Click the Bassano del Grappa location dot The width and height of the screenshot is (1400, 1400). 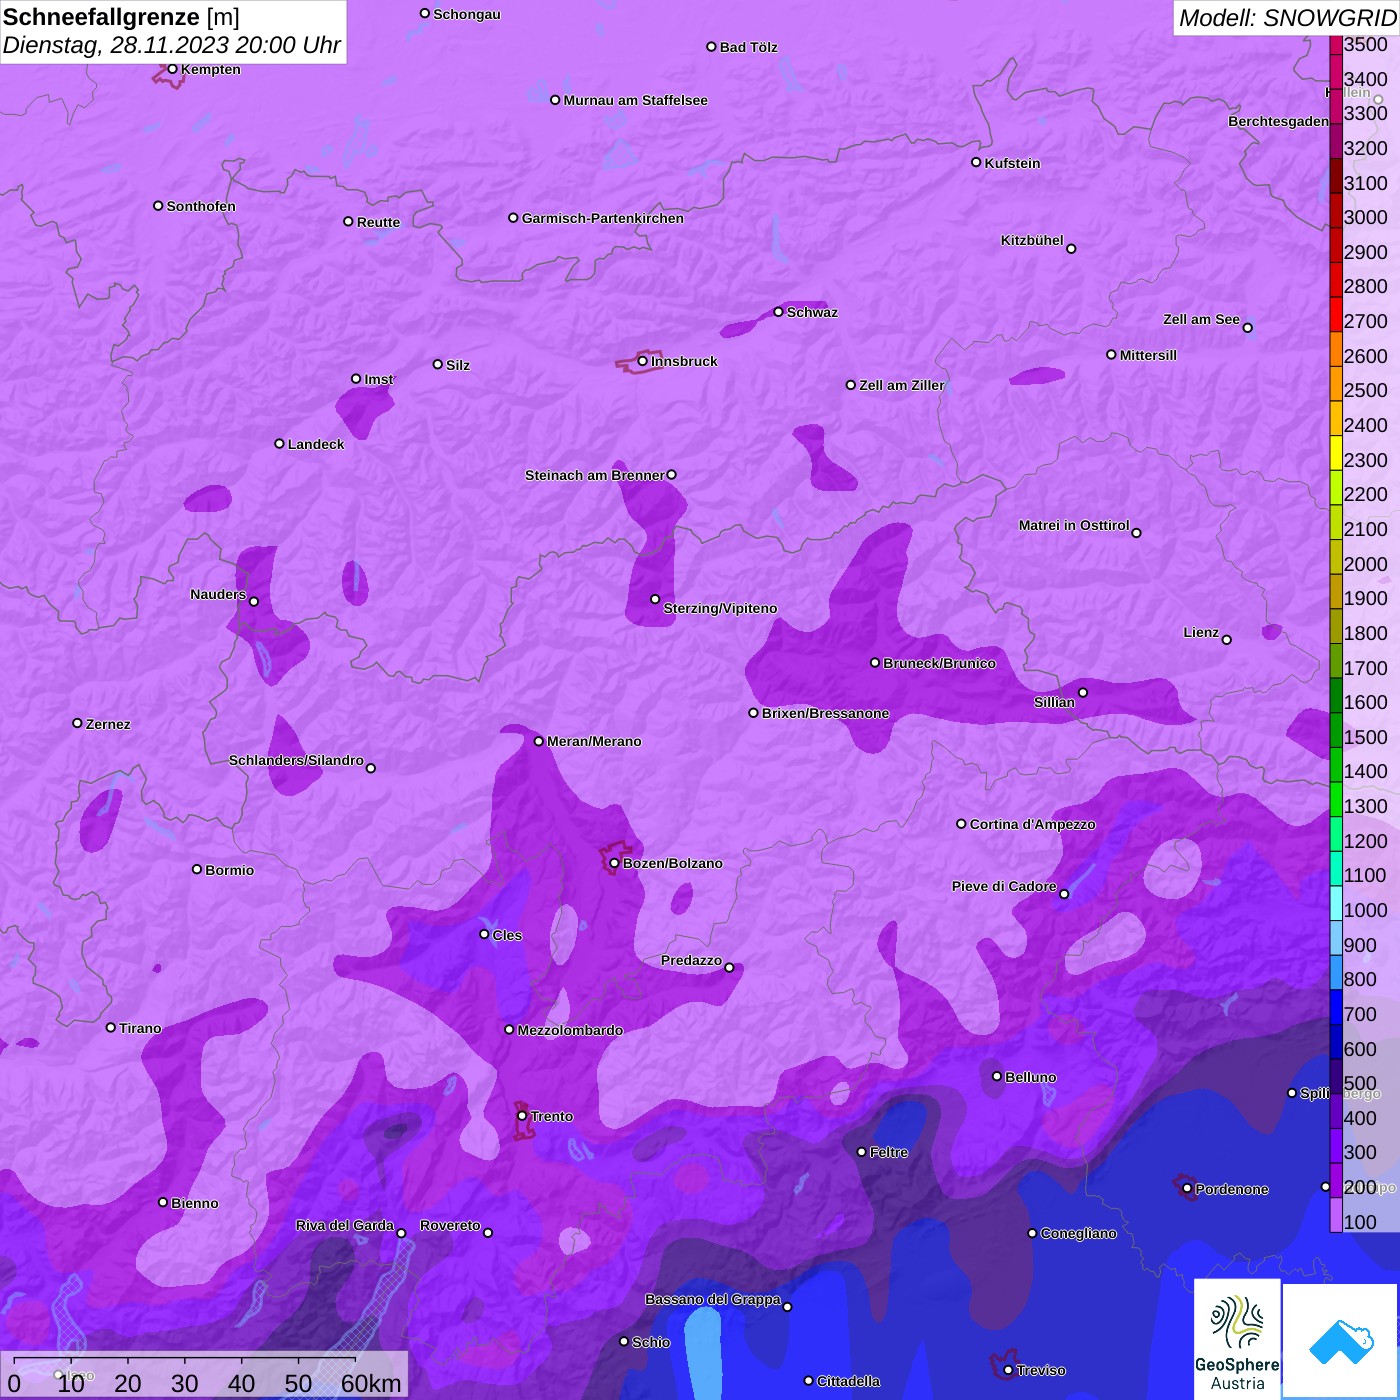[788, 1307]
